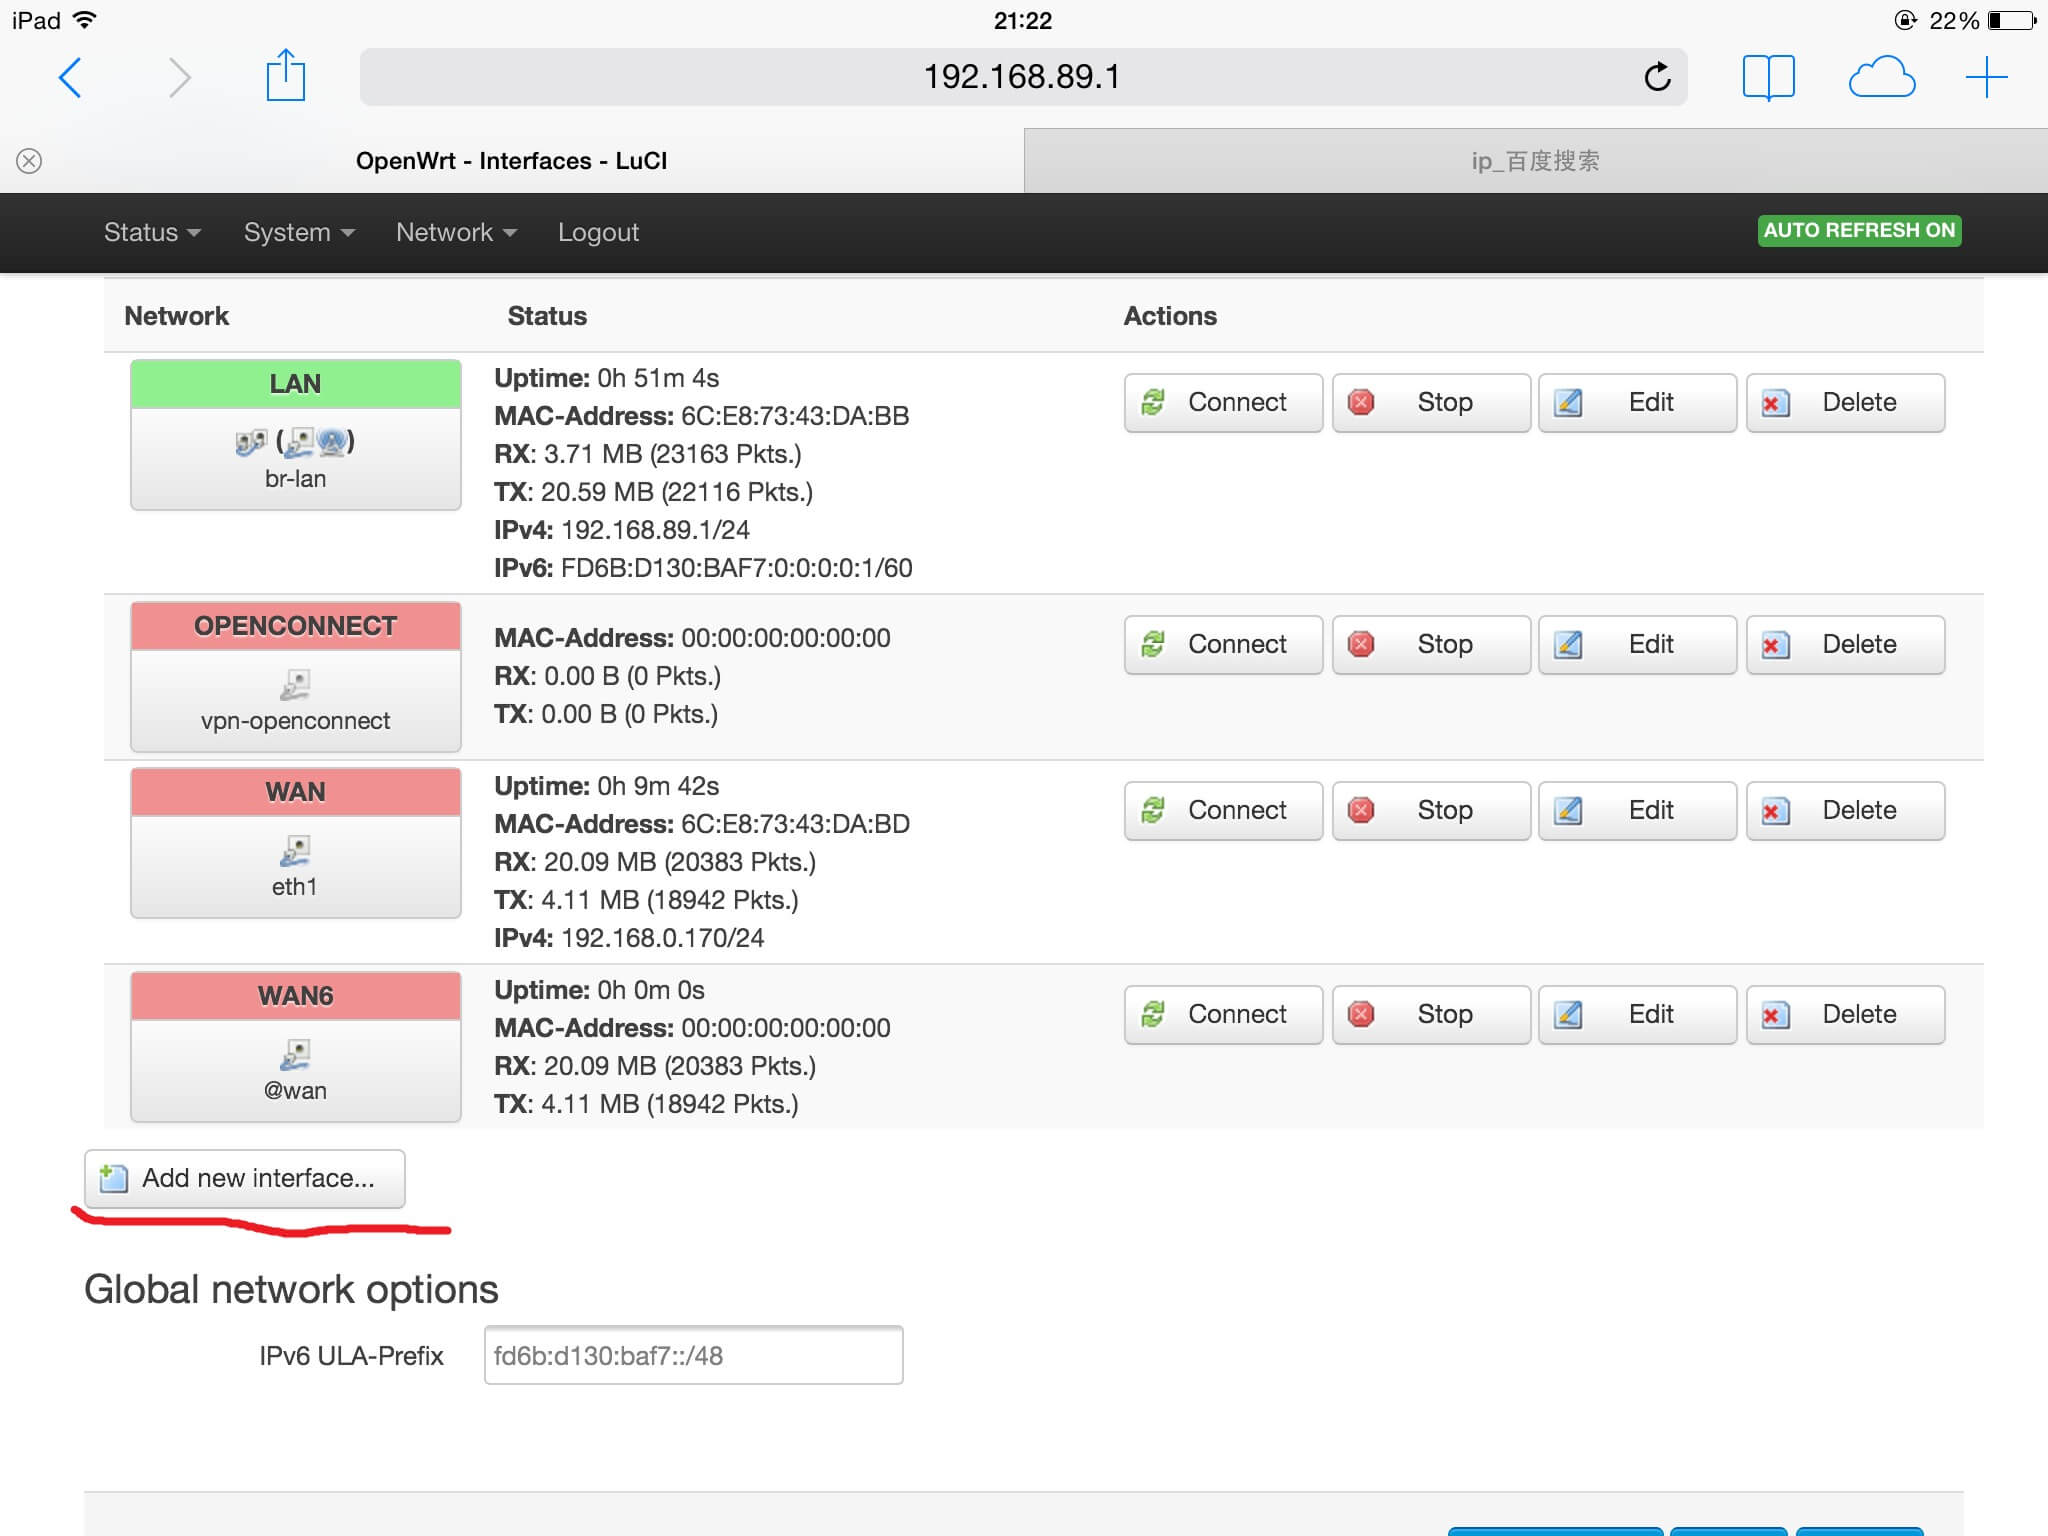The height and width of the screenshot is (1536, 2048).
Task: Edit the LAN interface
Action: coord(1637,403)
